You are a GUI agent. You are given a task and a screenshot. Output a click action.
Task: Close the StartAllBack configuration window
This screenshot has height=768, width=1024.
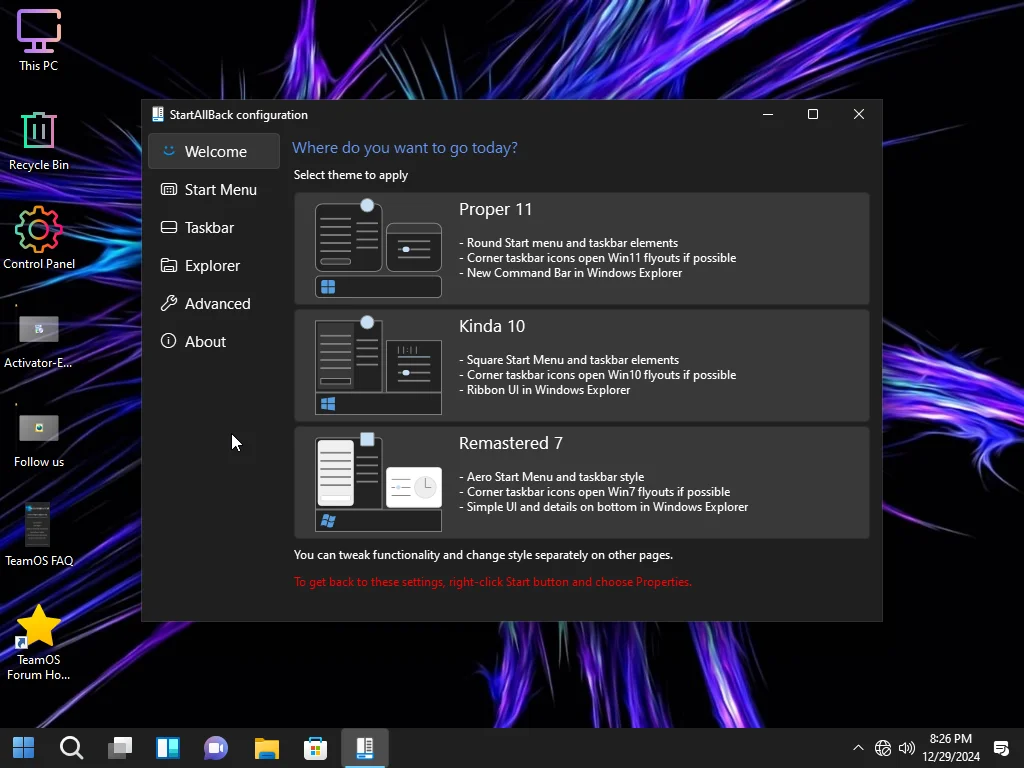[x=859, y=114]
